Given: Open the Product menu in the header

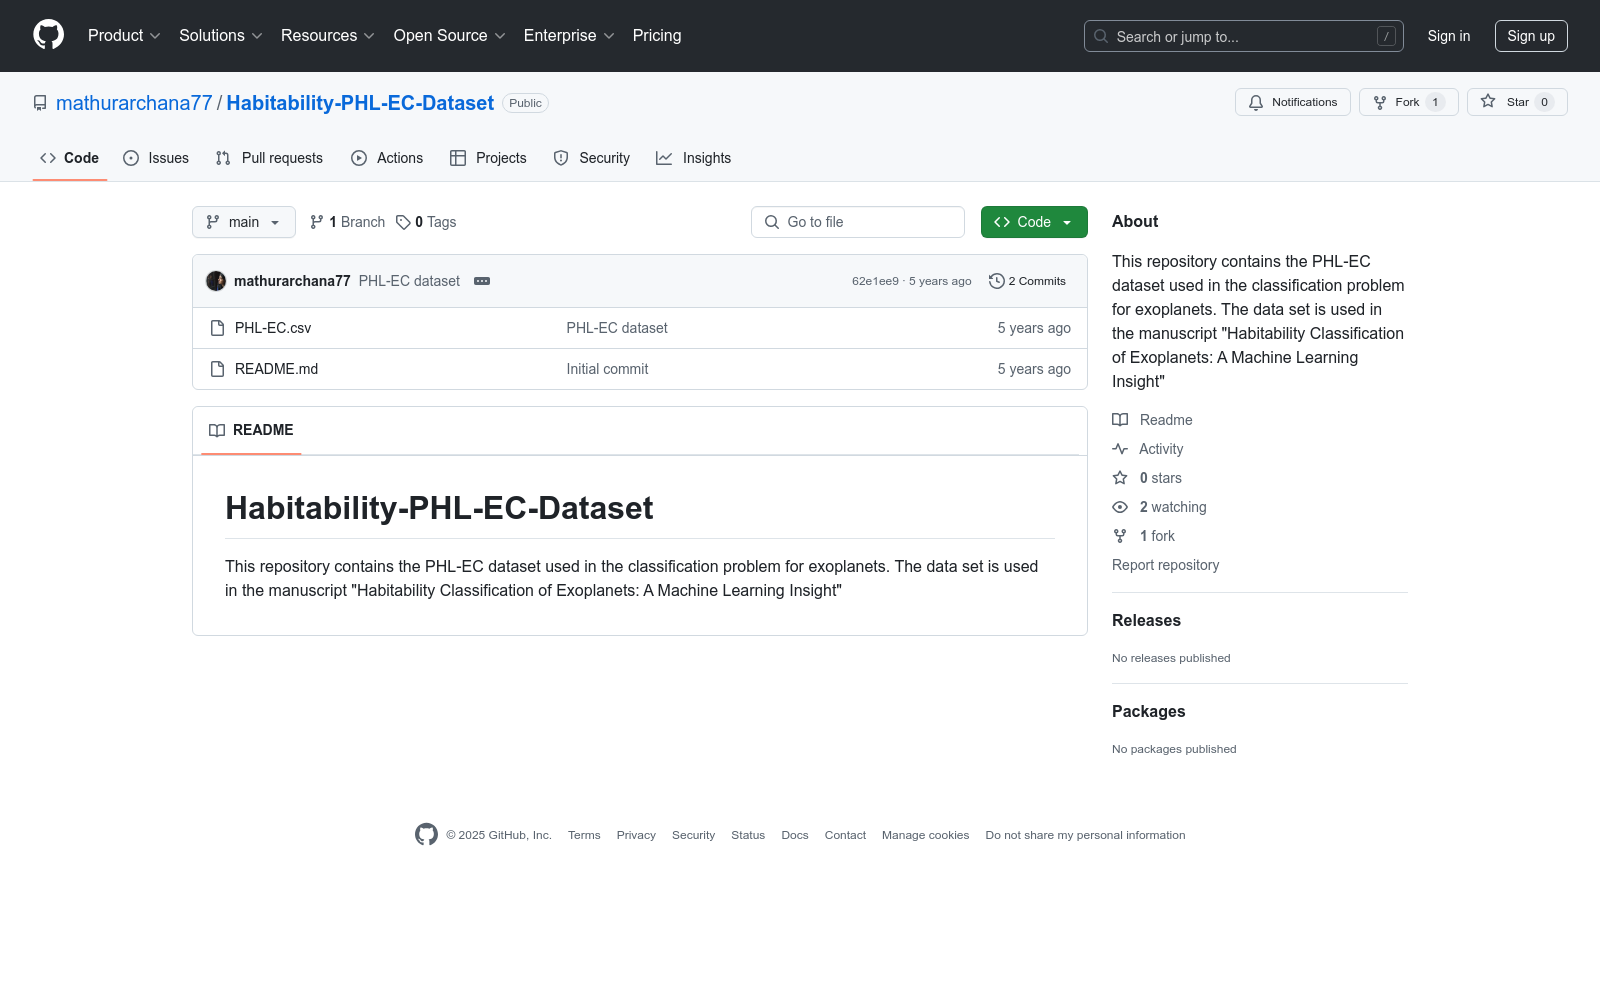Looking at the screenshot, I should (x=124, y=36).
